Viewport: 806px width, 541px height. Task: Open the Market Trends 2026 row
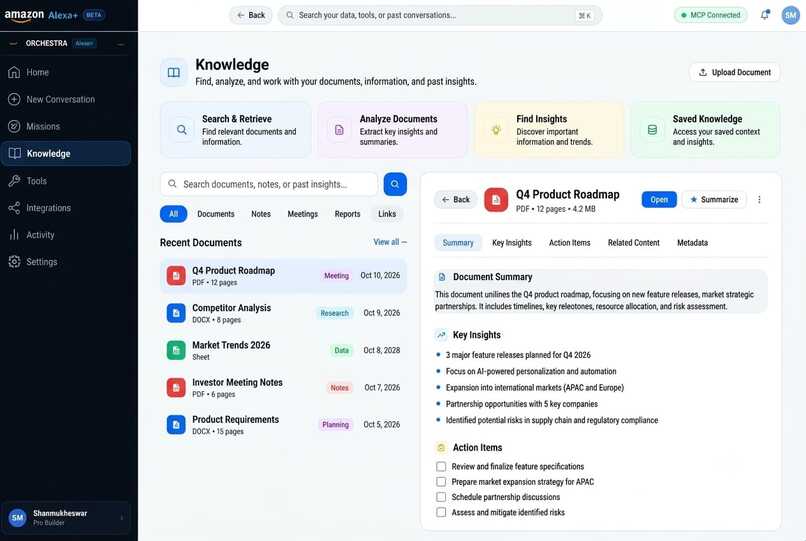283,350
